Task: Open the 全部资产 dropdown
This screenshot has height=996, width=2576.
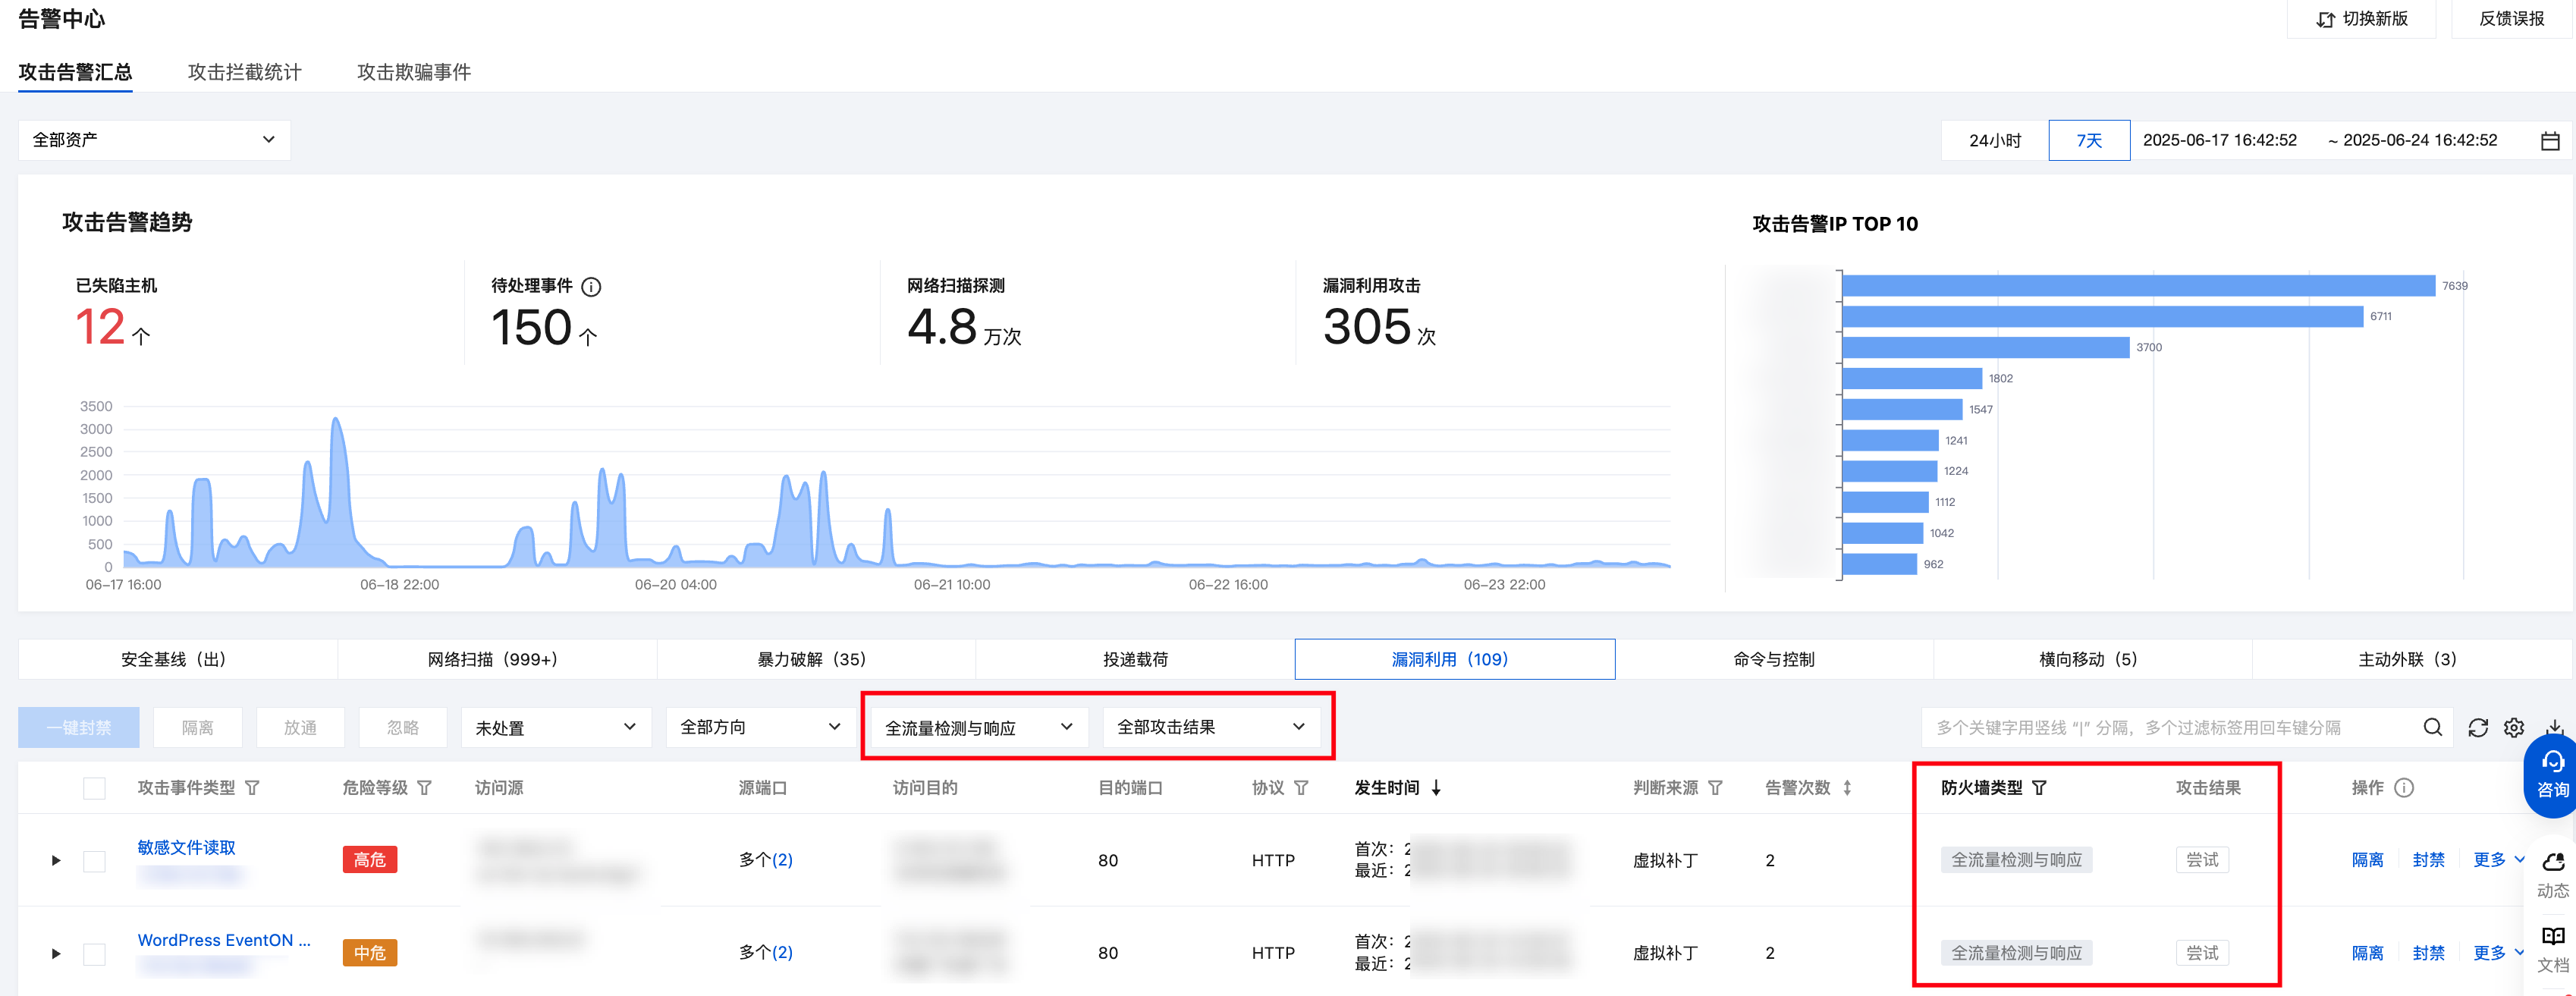Action: click(x=154, y=140)
